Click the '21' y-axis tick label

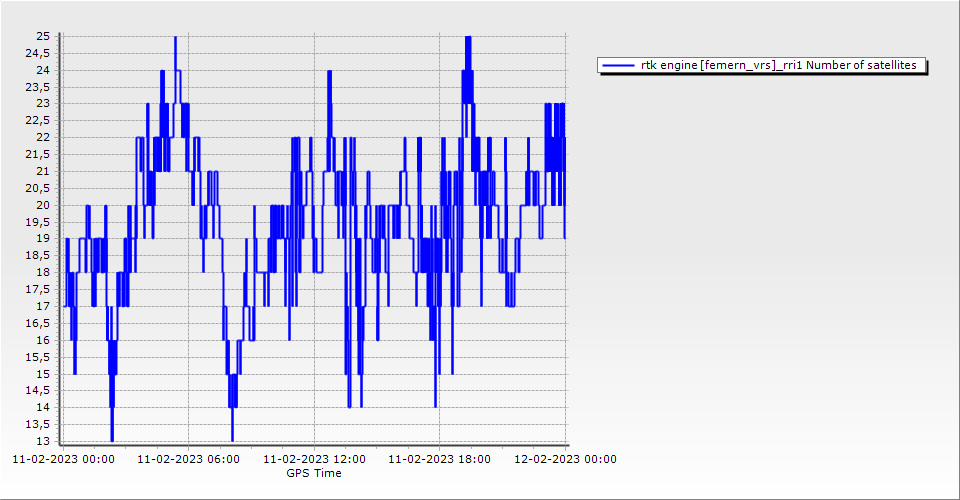point(43,171)
